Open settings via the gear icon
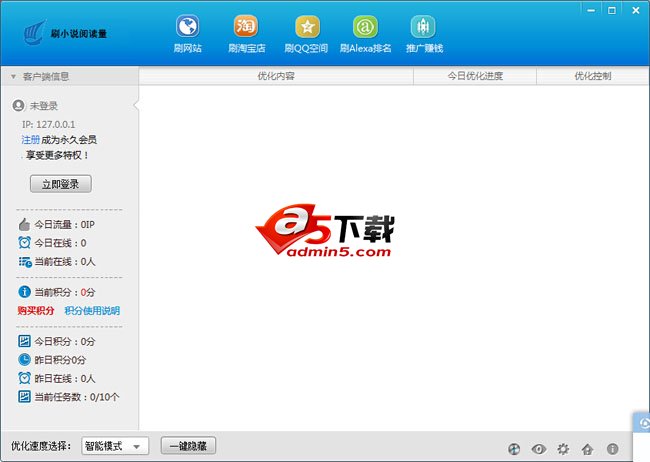This screenshot has width=650, height=462. tap(563, 449)
